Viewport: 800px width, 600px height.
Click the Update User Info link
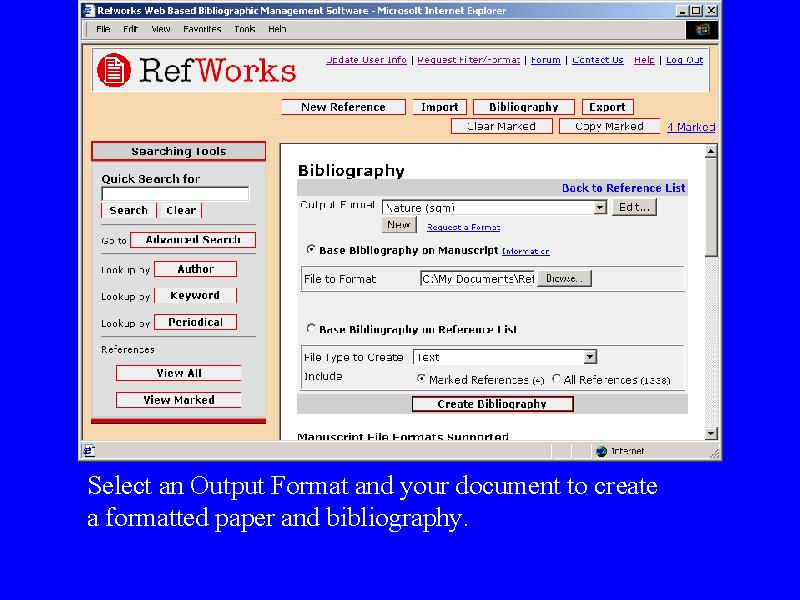click(366, 60)
